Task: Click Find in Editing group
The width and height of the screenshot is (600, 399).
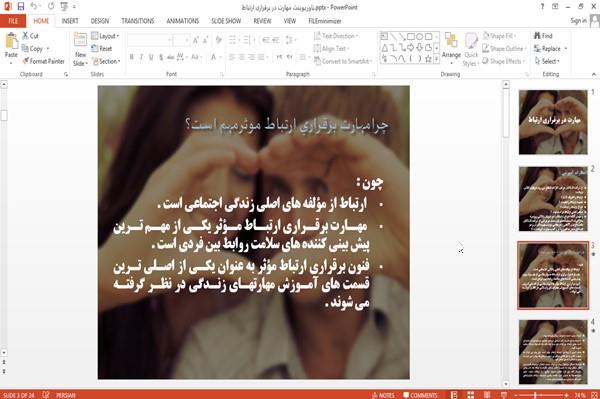Action: tap(543, 36)
